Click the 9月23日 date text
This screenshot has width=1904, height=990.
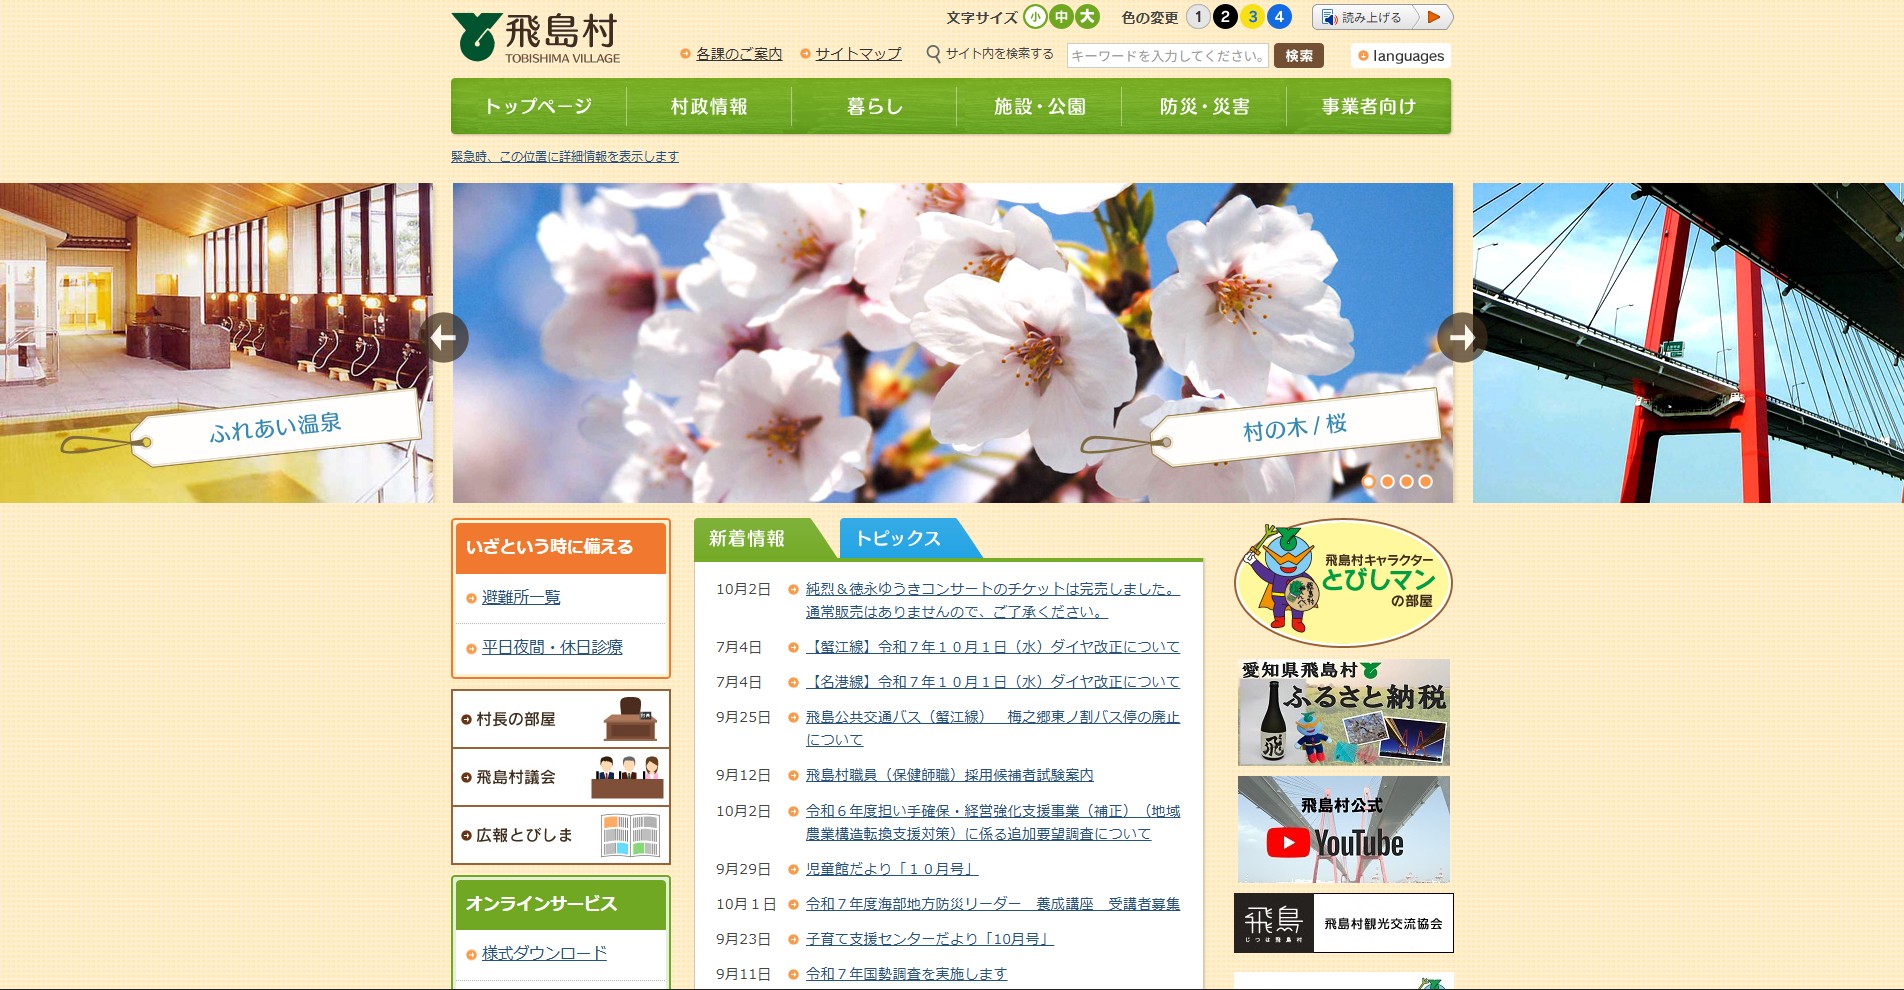(x=743, y=940)
